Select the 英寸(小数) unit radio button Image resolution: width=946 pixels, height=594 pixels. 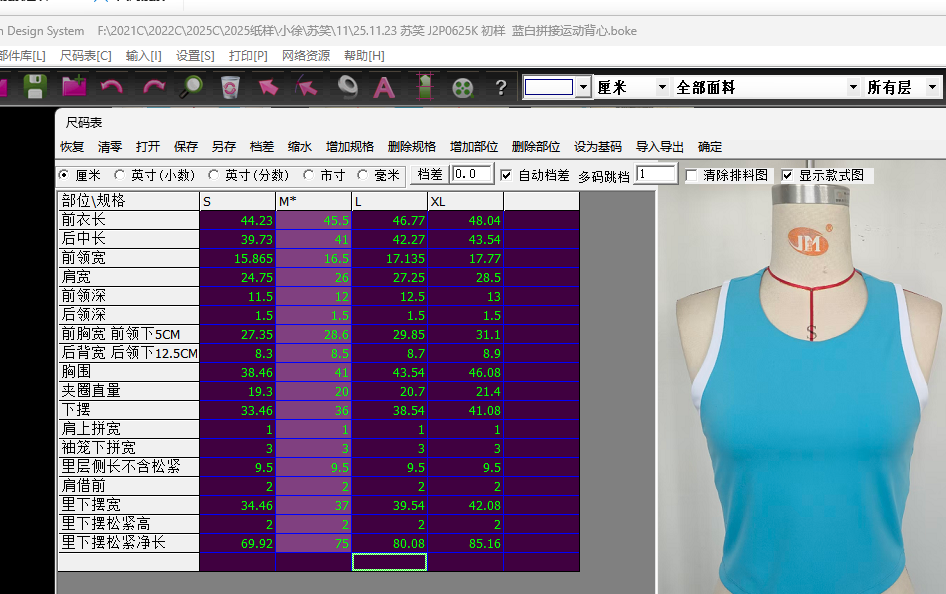[120, 175]
